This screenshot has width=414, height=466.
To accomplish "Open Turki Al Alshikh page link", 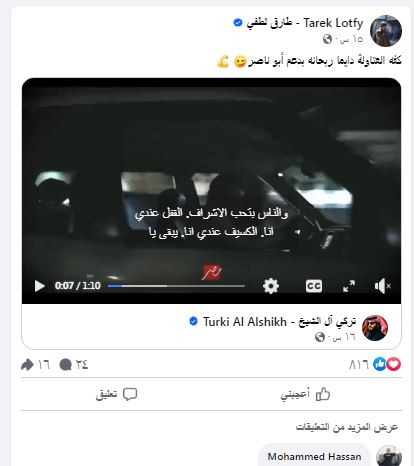I will (x=279, y=322).
